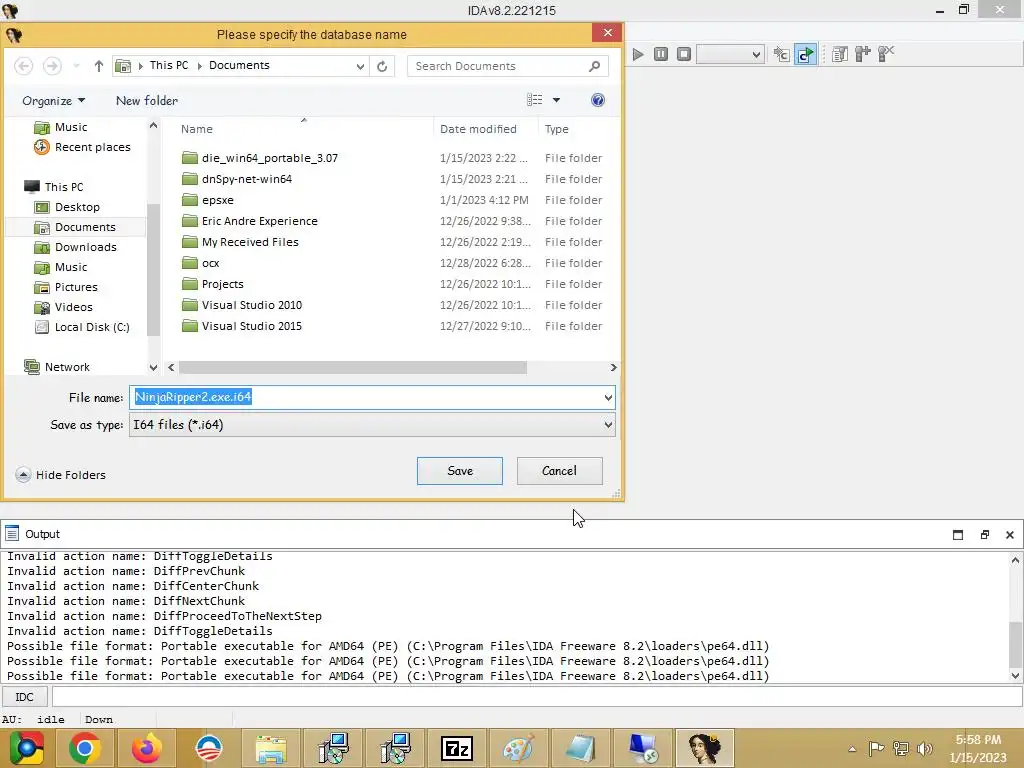Start the debugger process play icon
This screenshot has width=1024, height=768.
[638, 54]
